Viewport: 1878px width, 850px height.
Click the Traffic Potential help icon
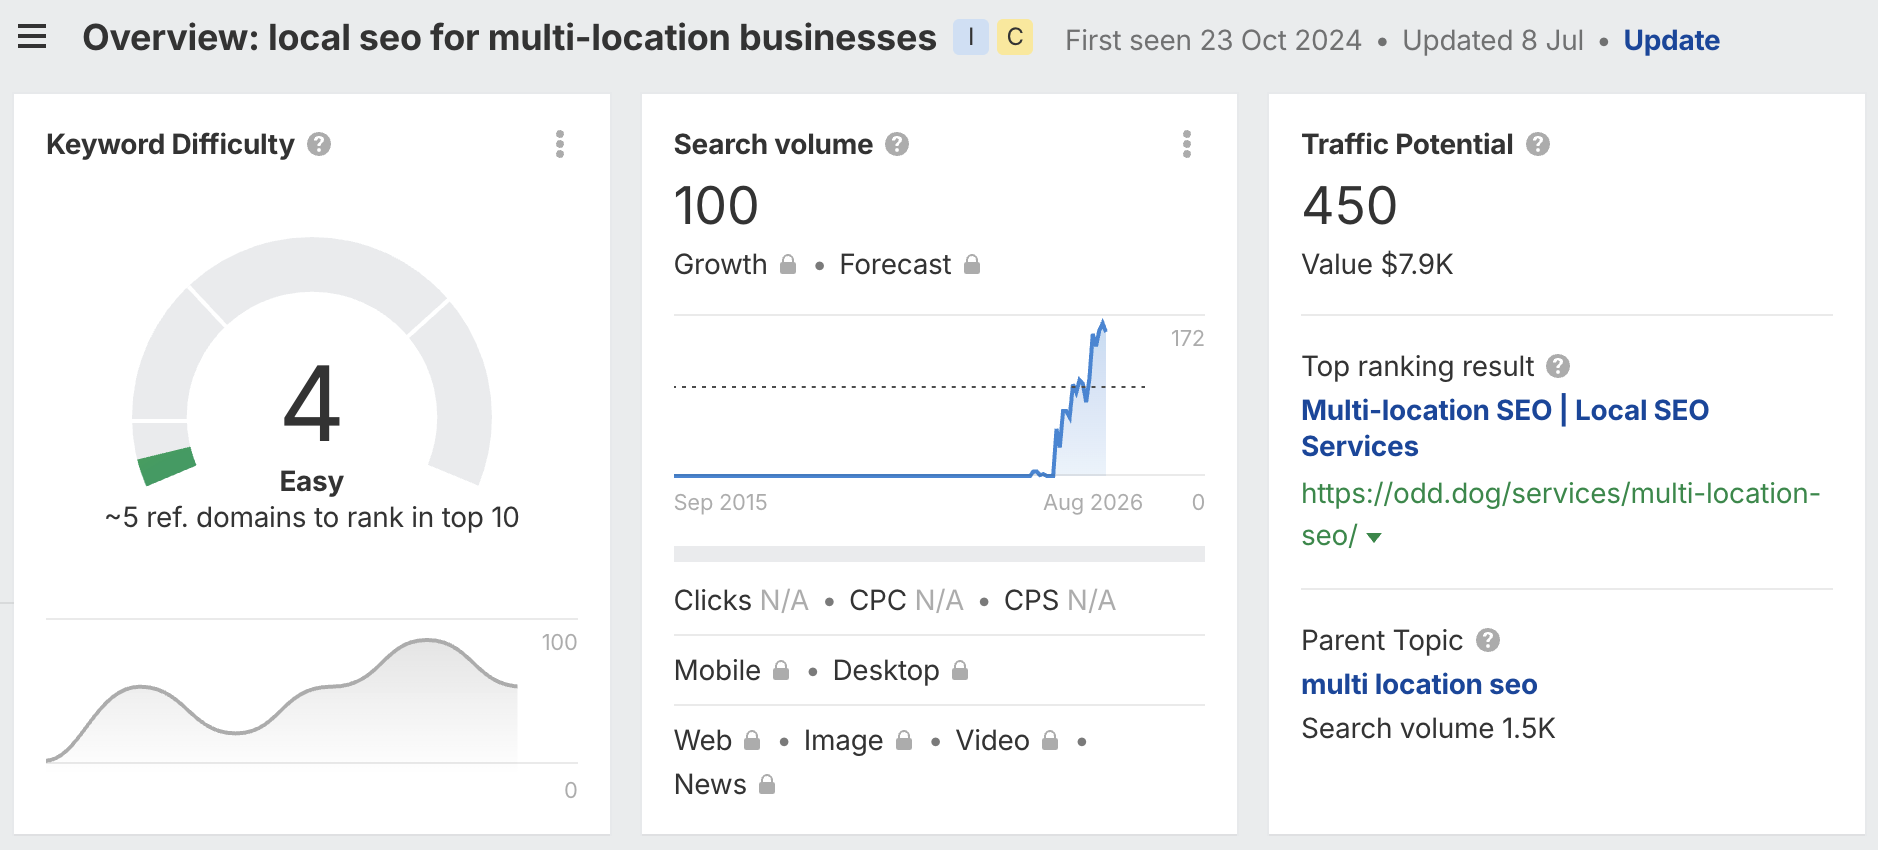1538,144
